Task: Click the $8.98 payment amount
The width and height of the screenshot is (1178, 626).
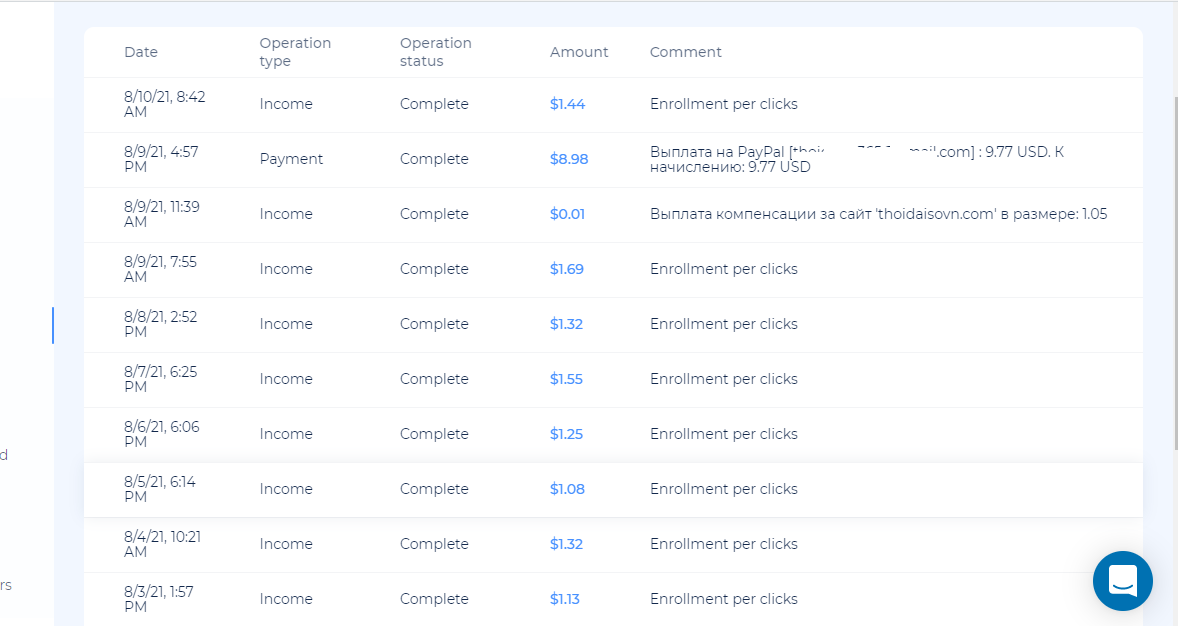Action: [x=569, y=159]
